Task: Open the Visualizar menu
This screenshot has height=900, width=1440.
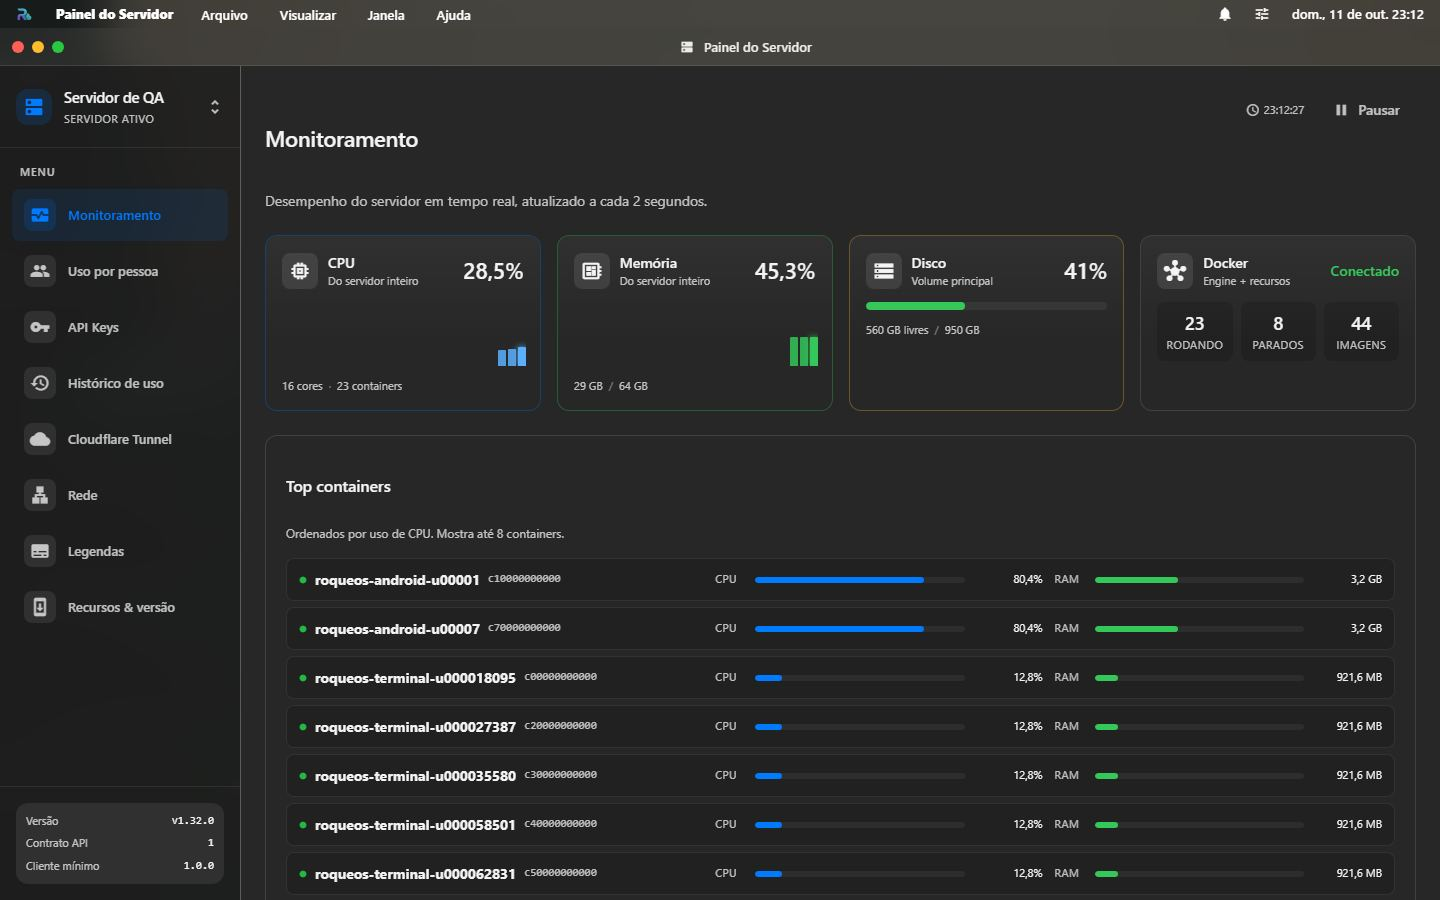Action: pyautogui.click(x=307, y=15)
